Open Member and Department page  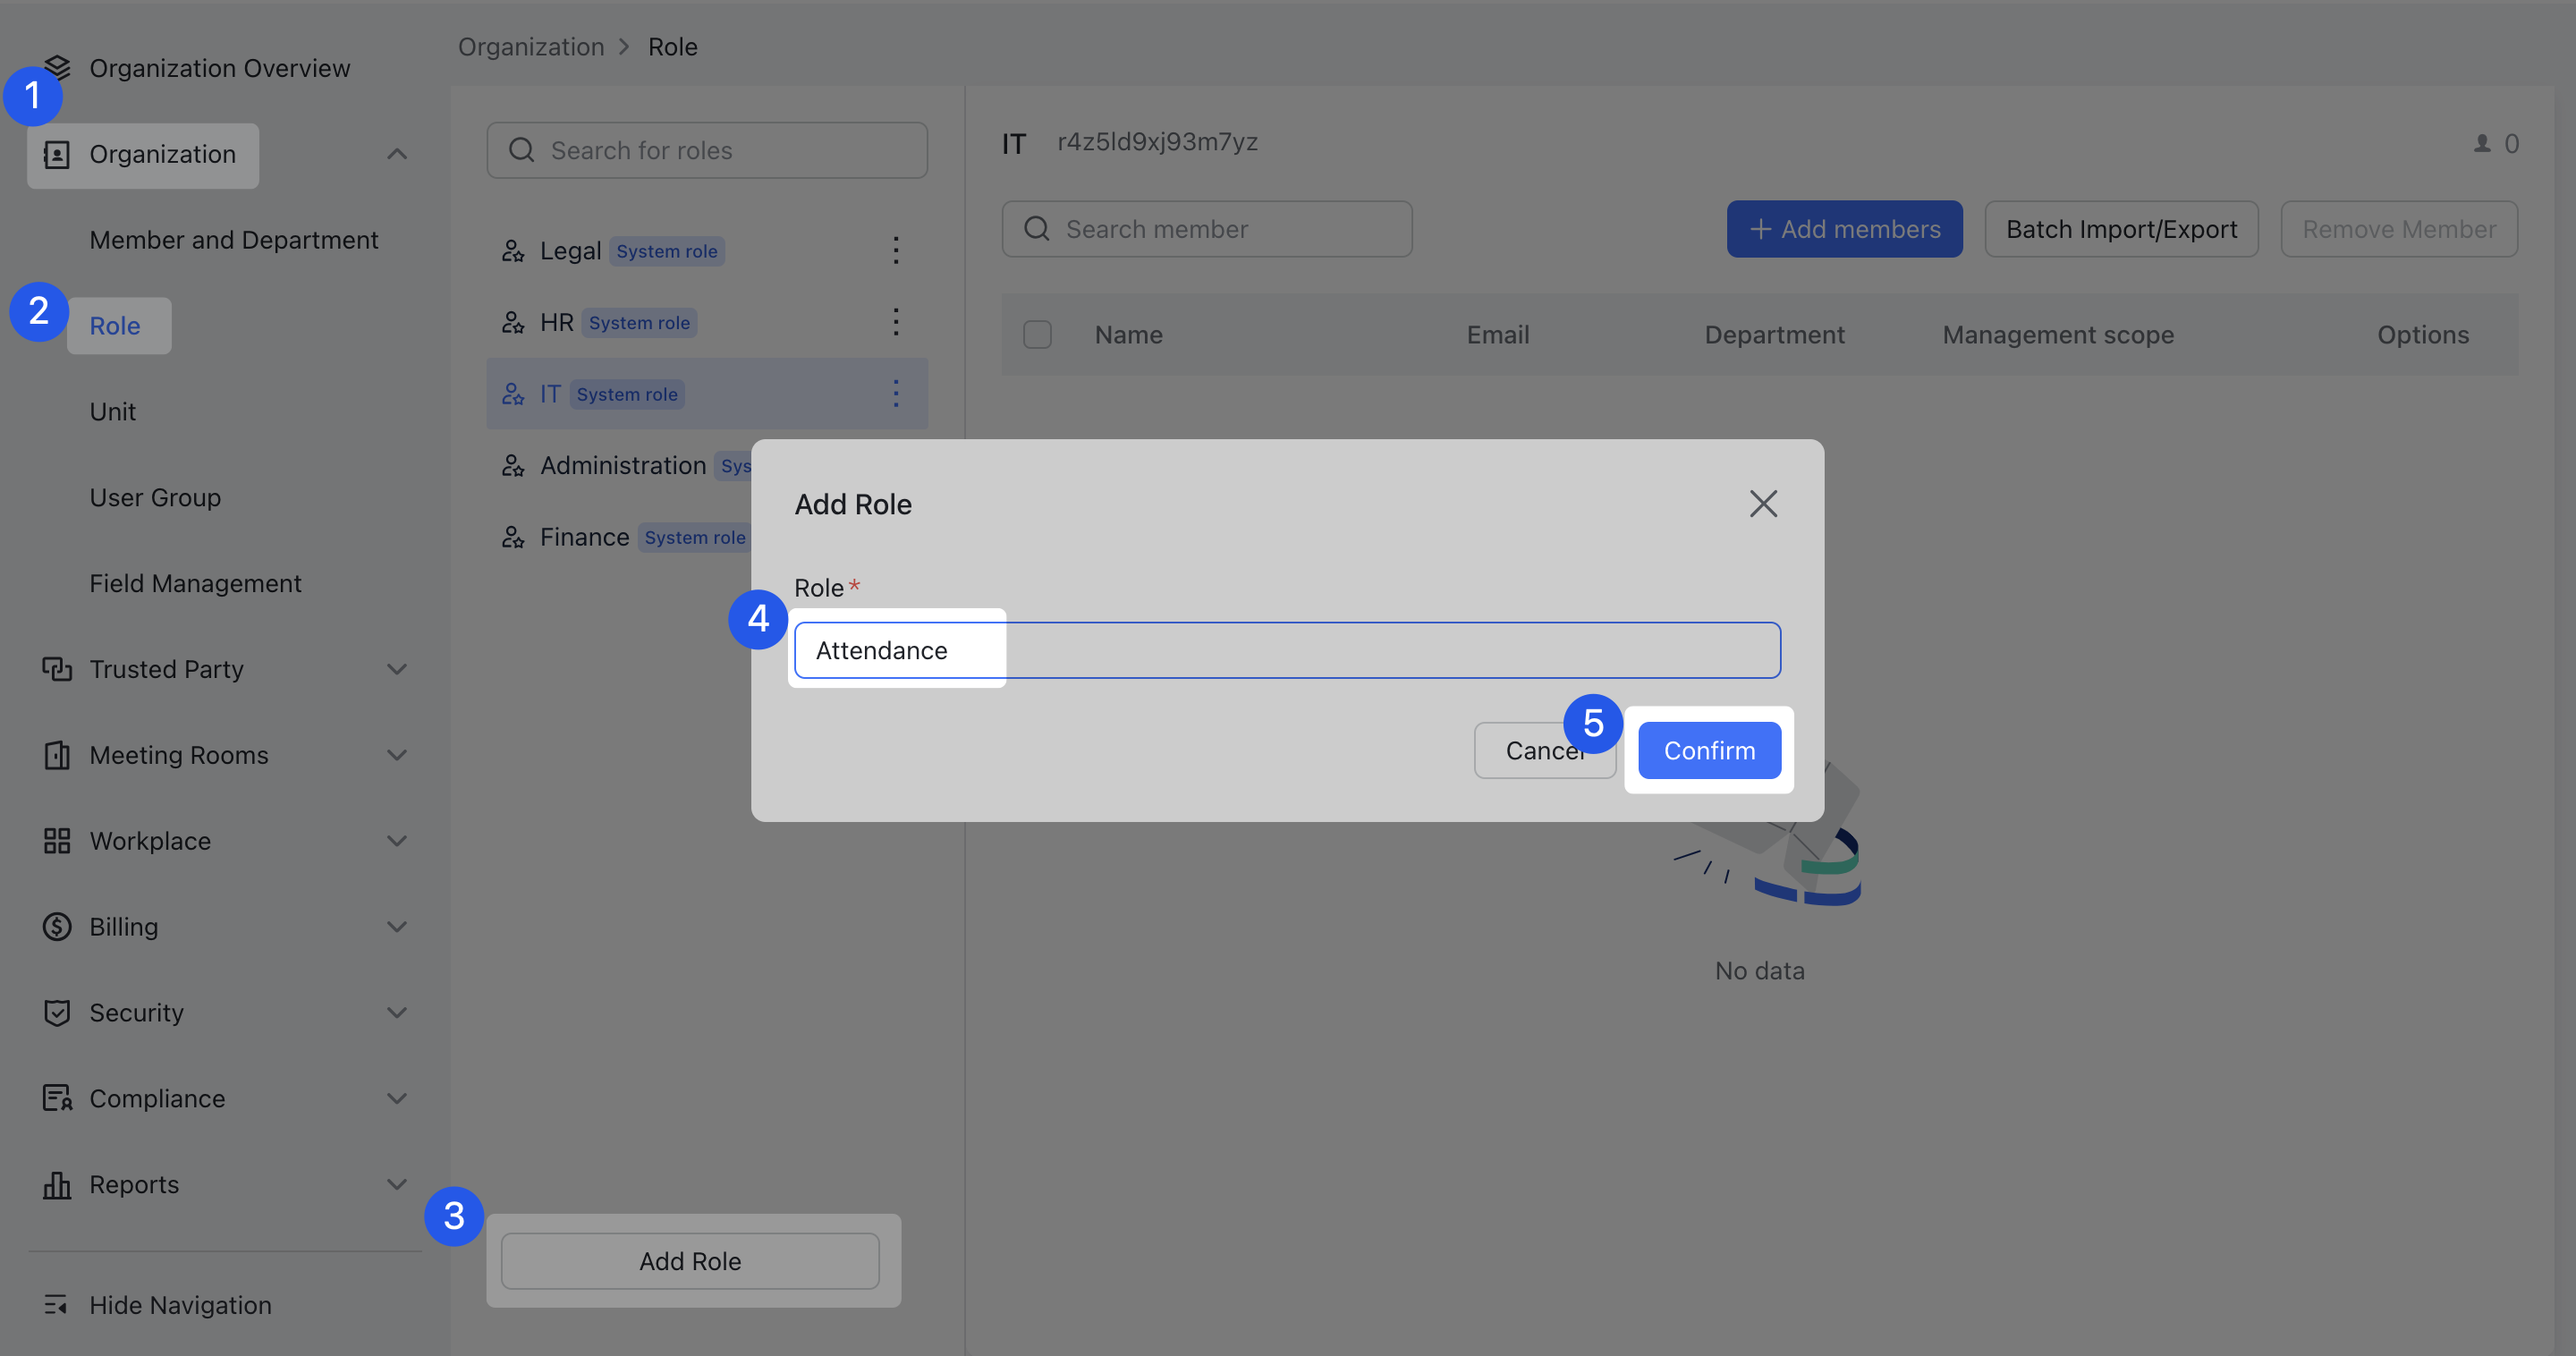(234, 240)
